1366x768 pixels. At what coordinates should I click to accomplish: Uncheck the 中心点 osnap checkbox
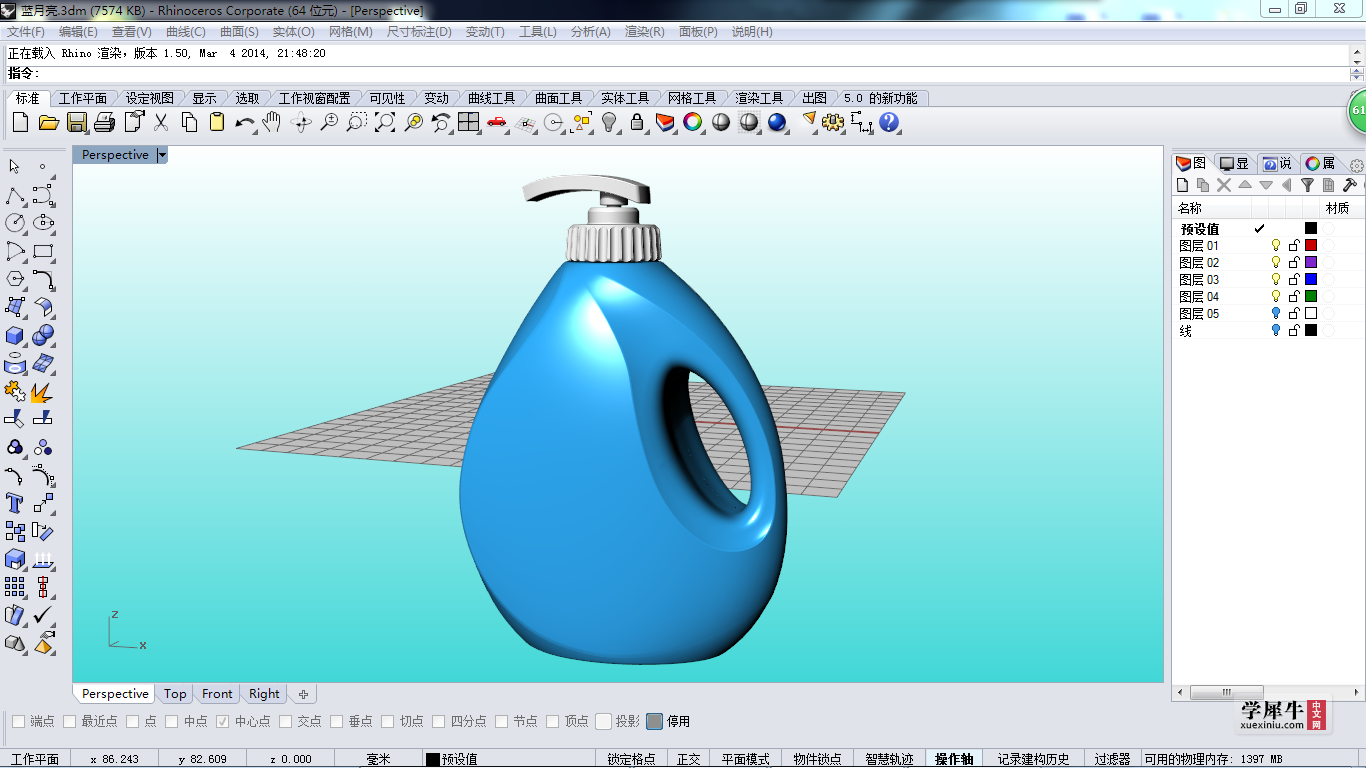click(x=223, y=721)
